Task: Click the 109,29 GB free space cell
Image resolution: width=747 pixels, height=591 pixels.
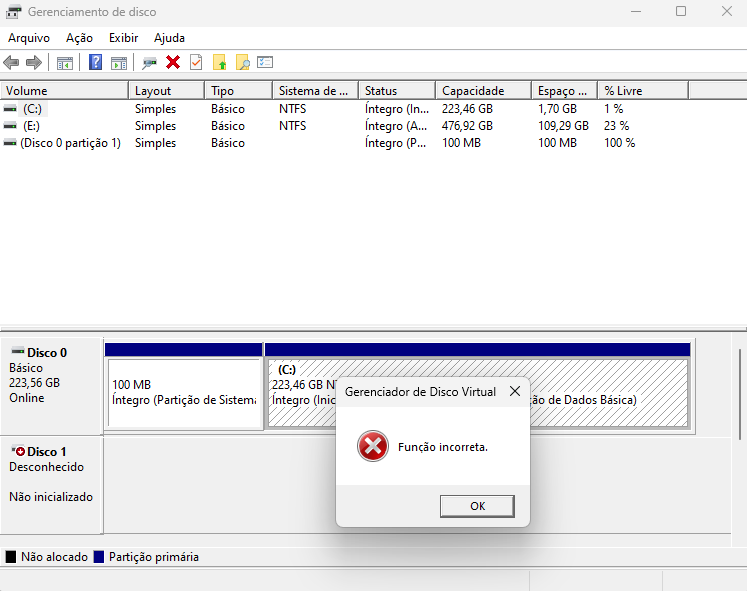Action: (x=563, y=126)
